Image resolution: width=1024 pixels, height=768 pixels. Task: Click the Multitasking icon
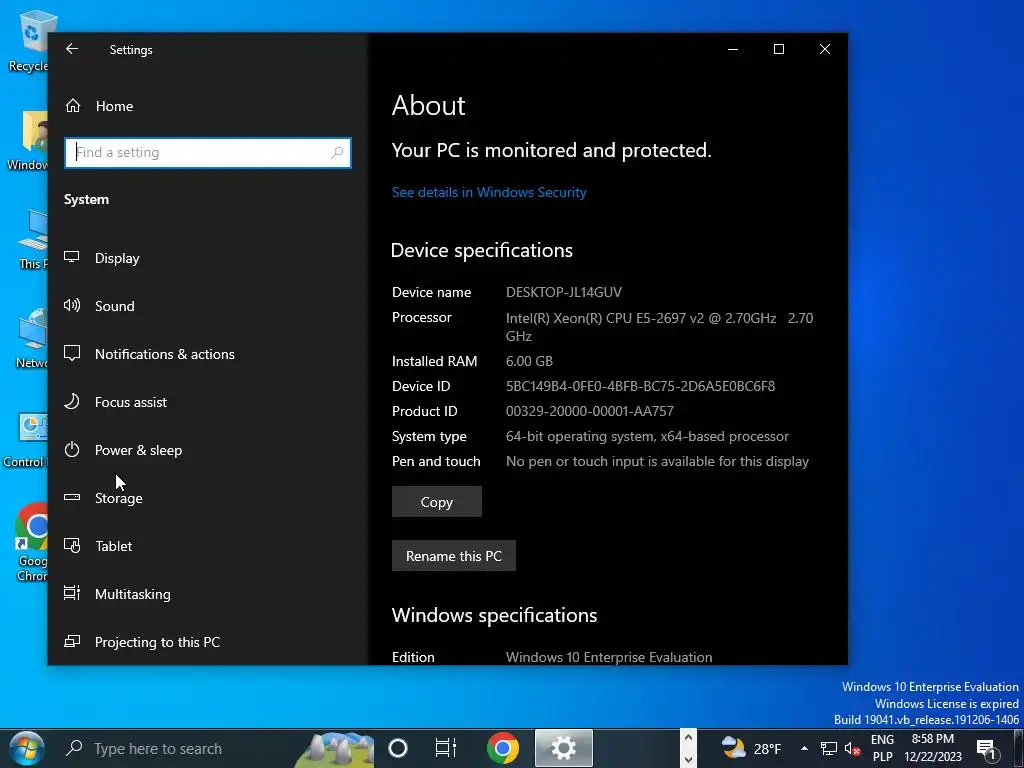click(72, 593)
